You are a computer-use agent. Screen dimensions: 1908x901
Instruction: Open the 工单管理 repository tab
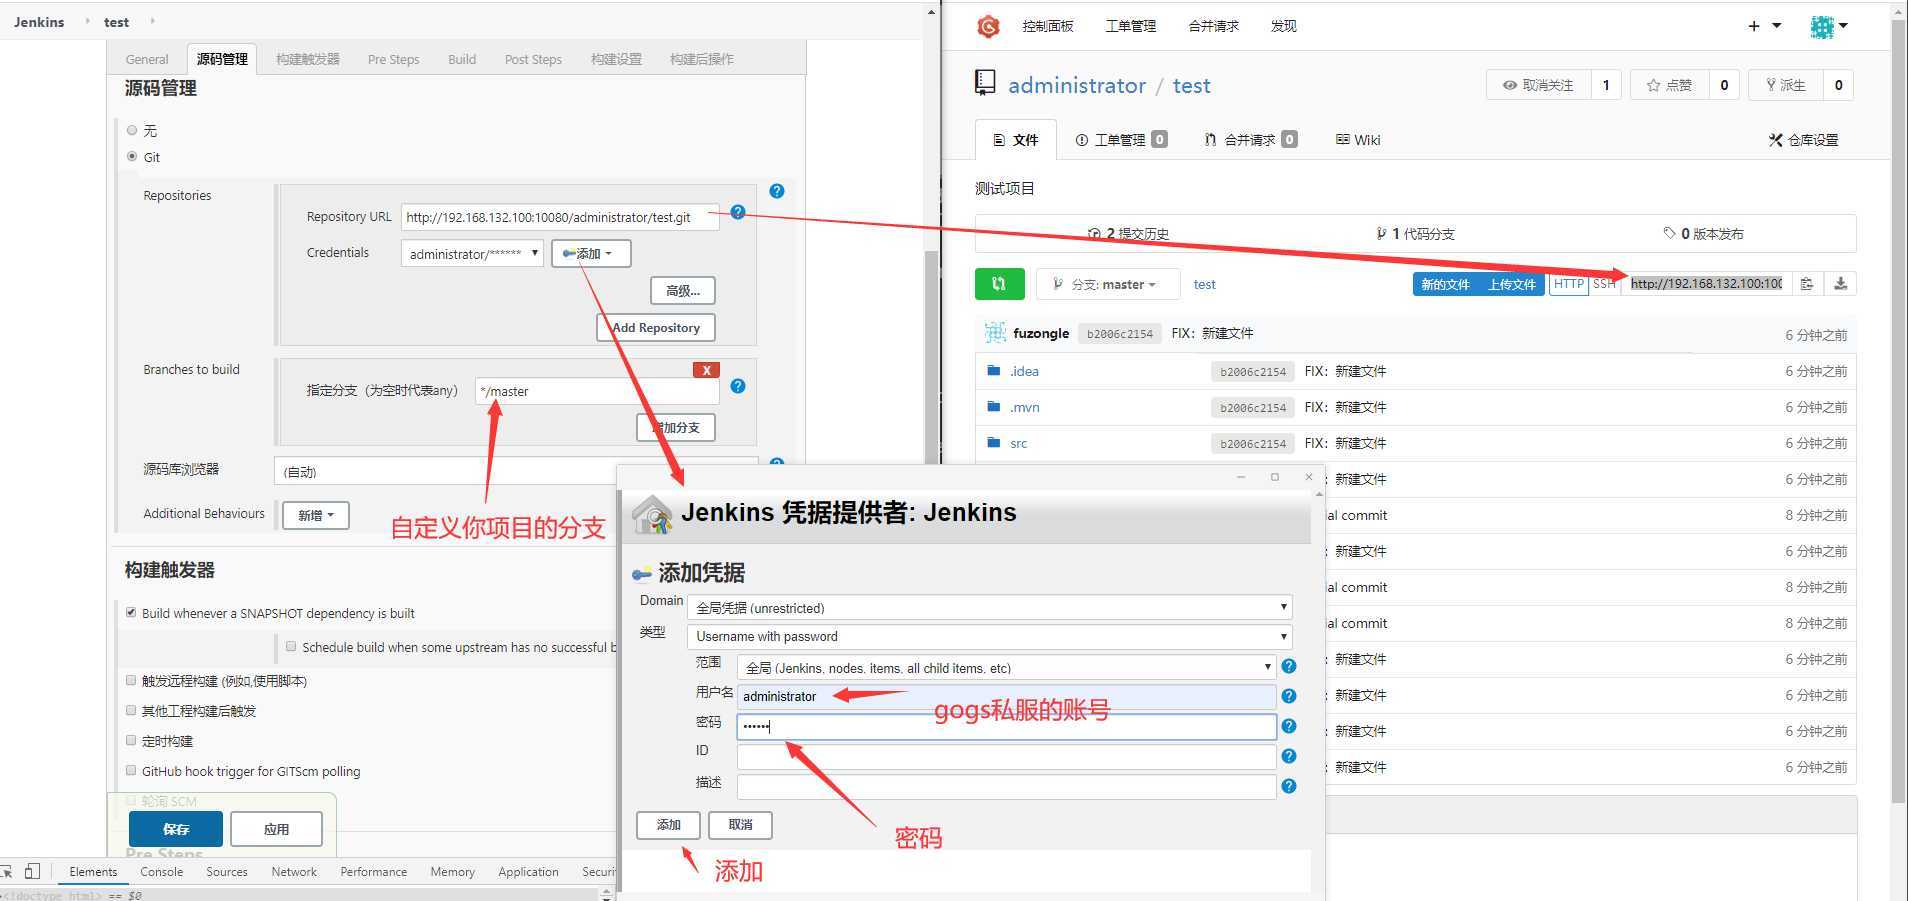click(1120, 140)
